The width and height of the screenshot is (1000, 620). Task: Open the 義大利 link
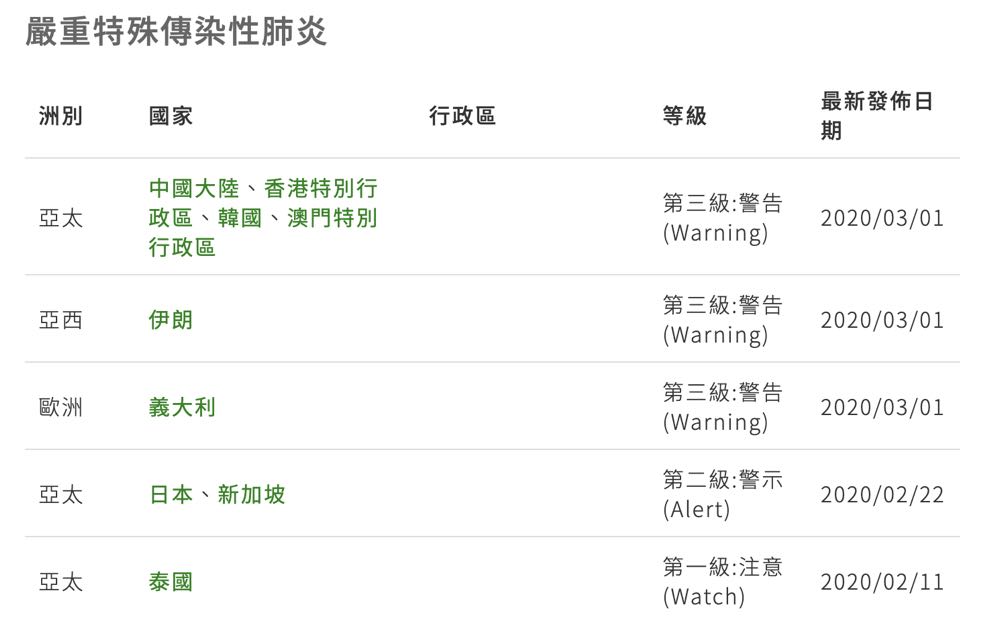pyautogui.click(x=182, y=407)
